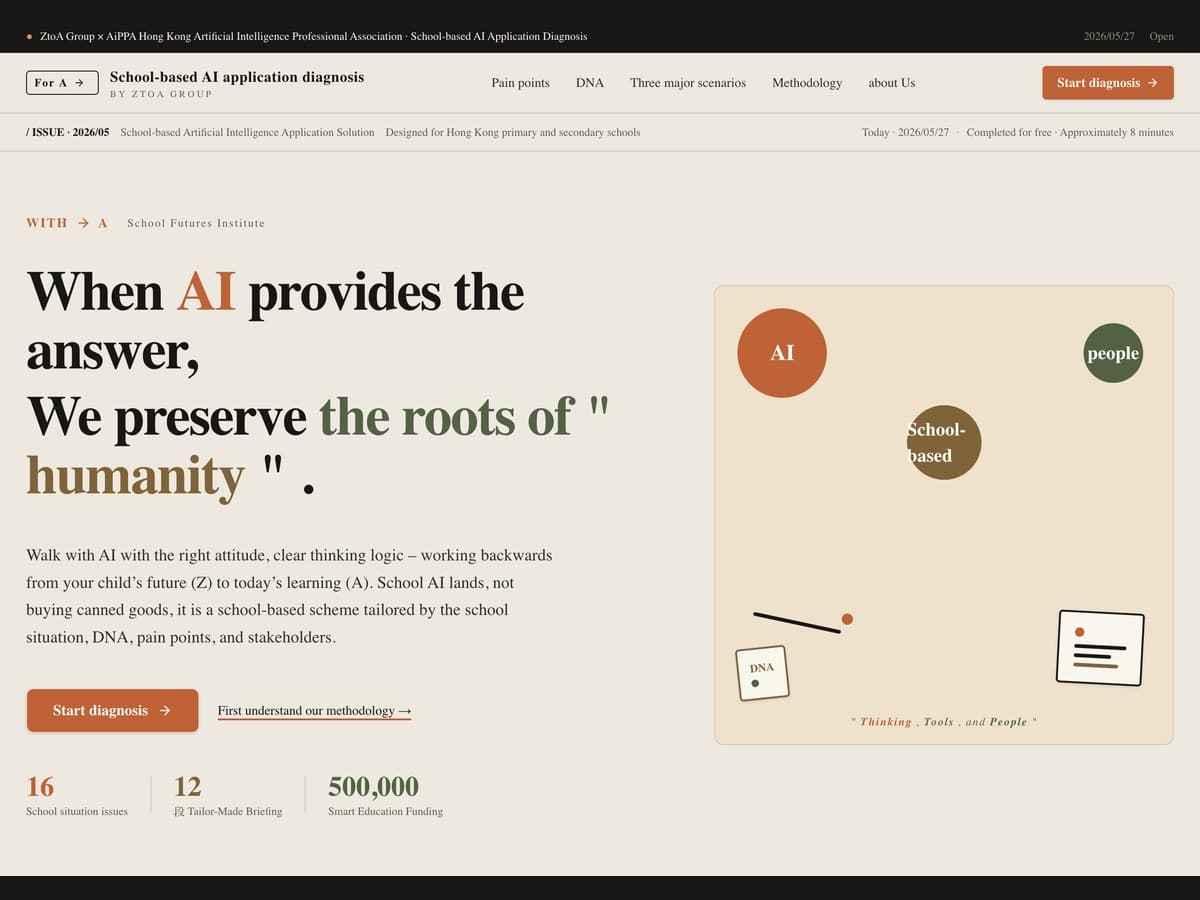The image size is (1200, 900).
Task: Click the top bar date 2026/05/27
Action: 1109,36
